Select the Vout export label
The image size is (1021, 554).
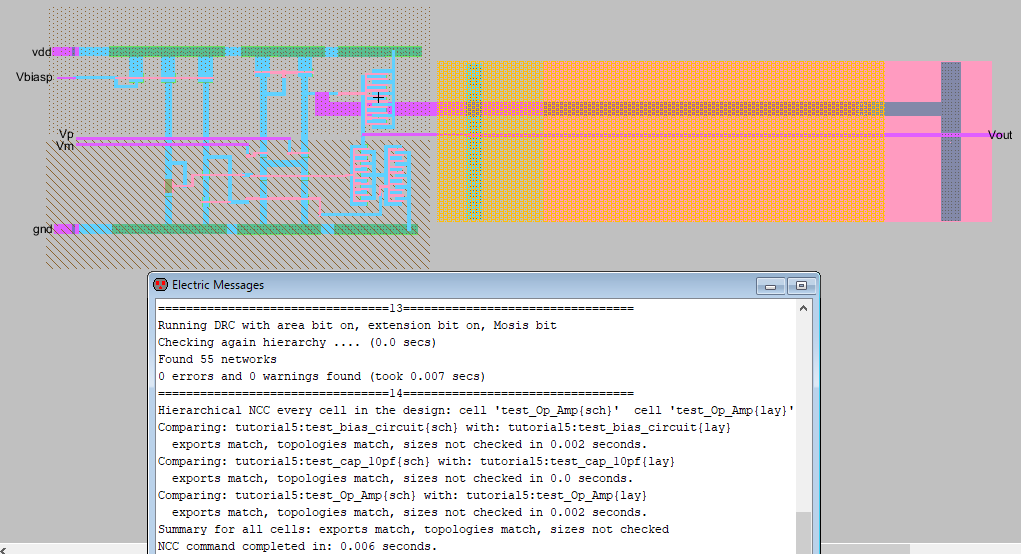click(1000, 135)
